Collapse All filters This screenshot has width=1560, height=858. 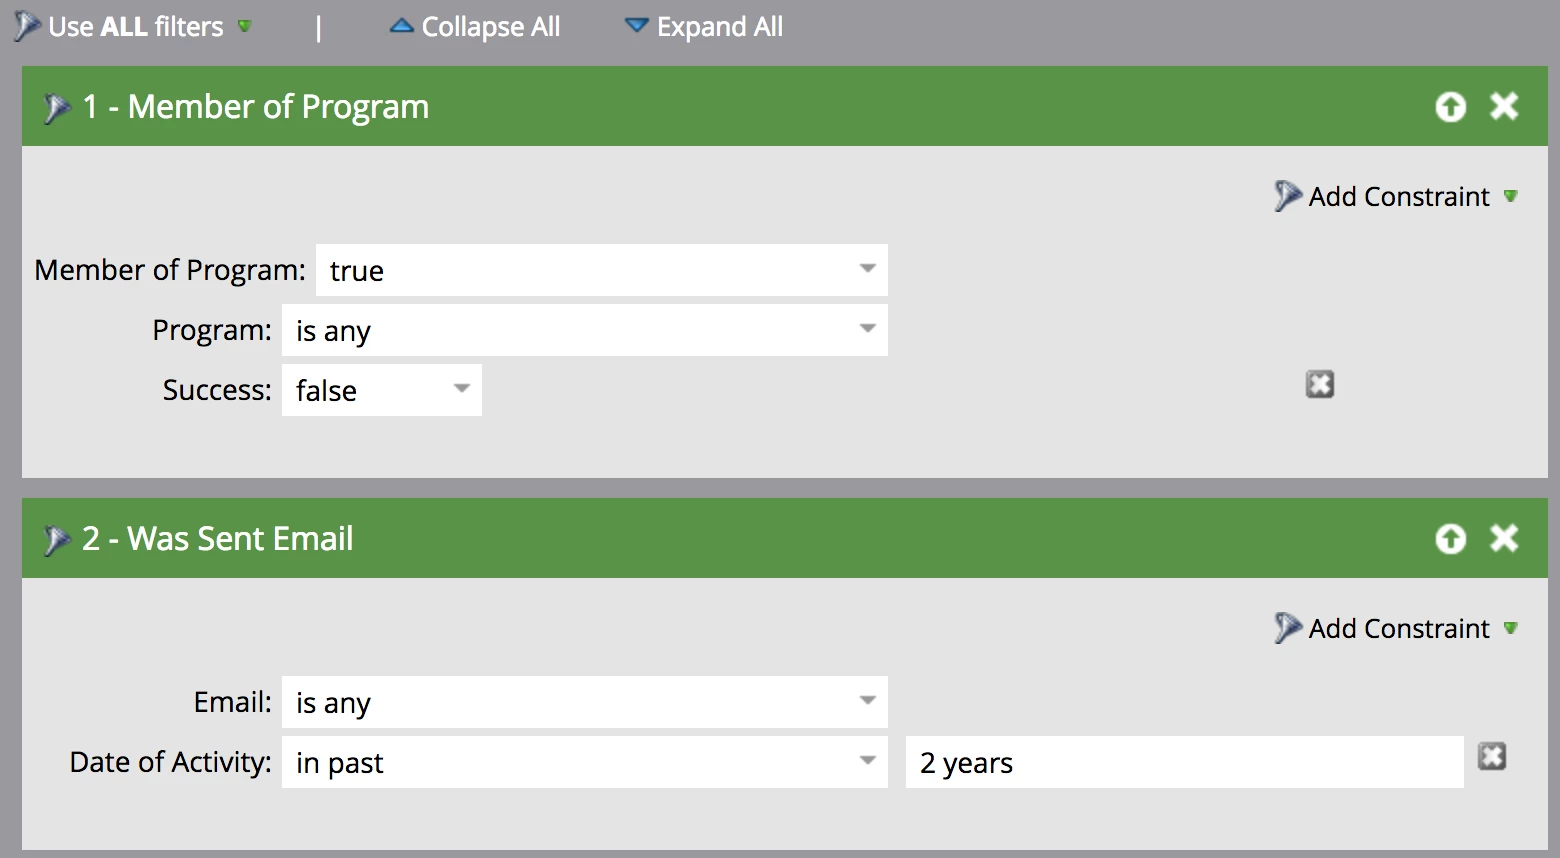[475, 27]
